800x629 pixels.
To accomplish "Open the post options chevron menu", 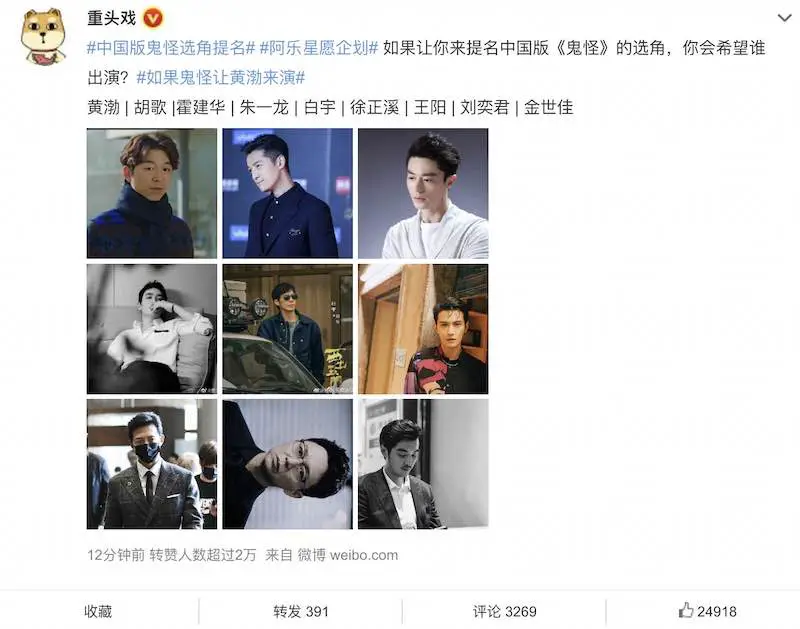I will tap(784, 18).
